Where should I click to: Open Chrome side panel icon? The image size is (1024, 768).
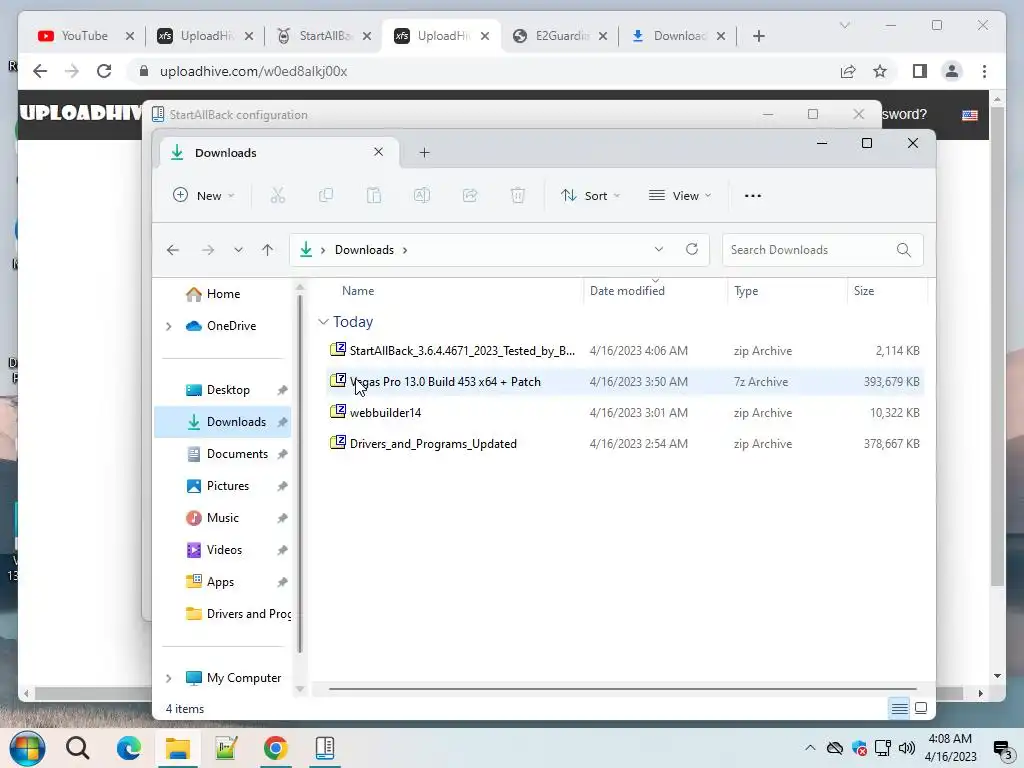[920, 71]
